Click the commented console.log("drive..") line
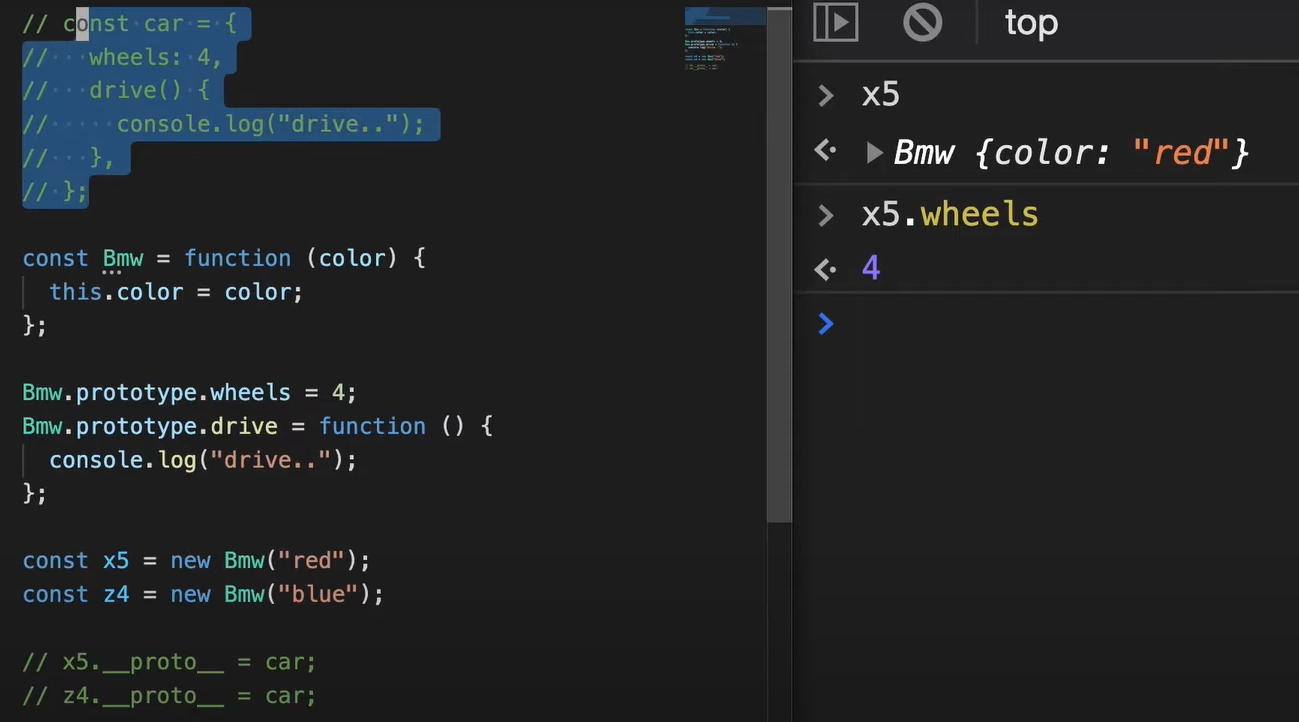The width and height of the screenshot is (1299, 722). [x=224, y=124]
